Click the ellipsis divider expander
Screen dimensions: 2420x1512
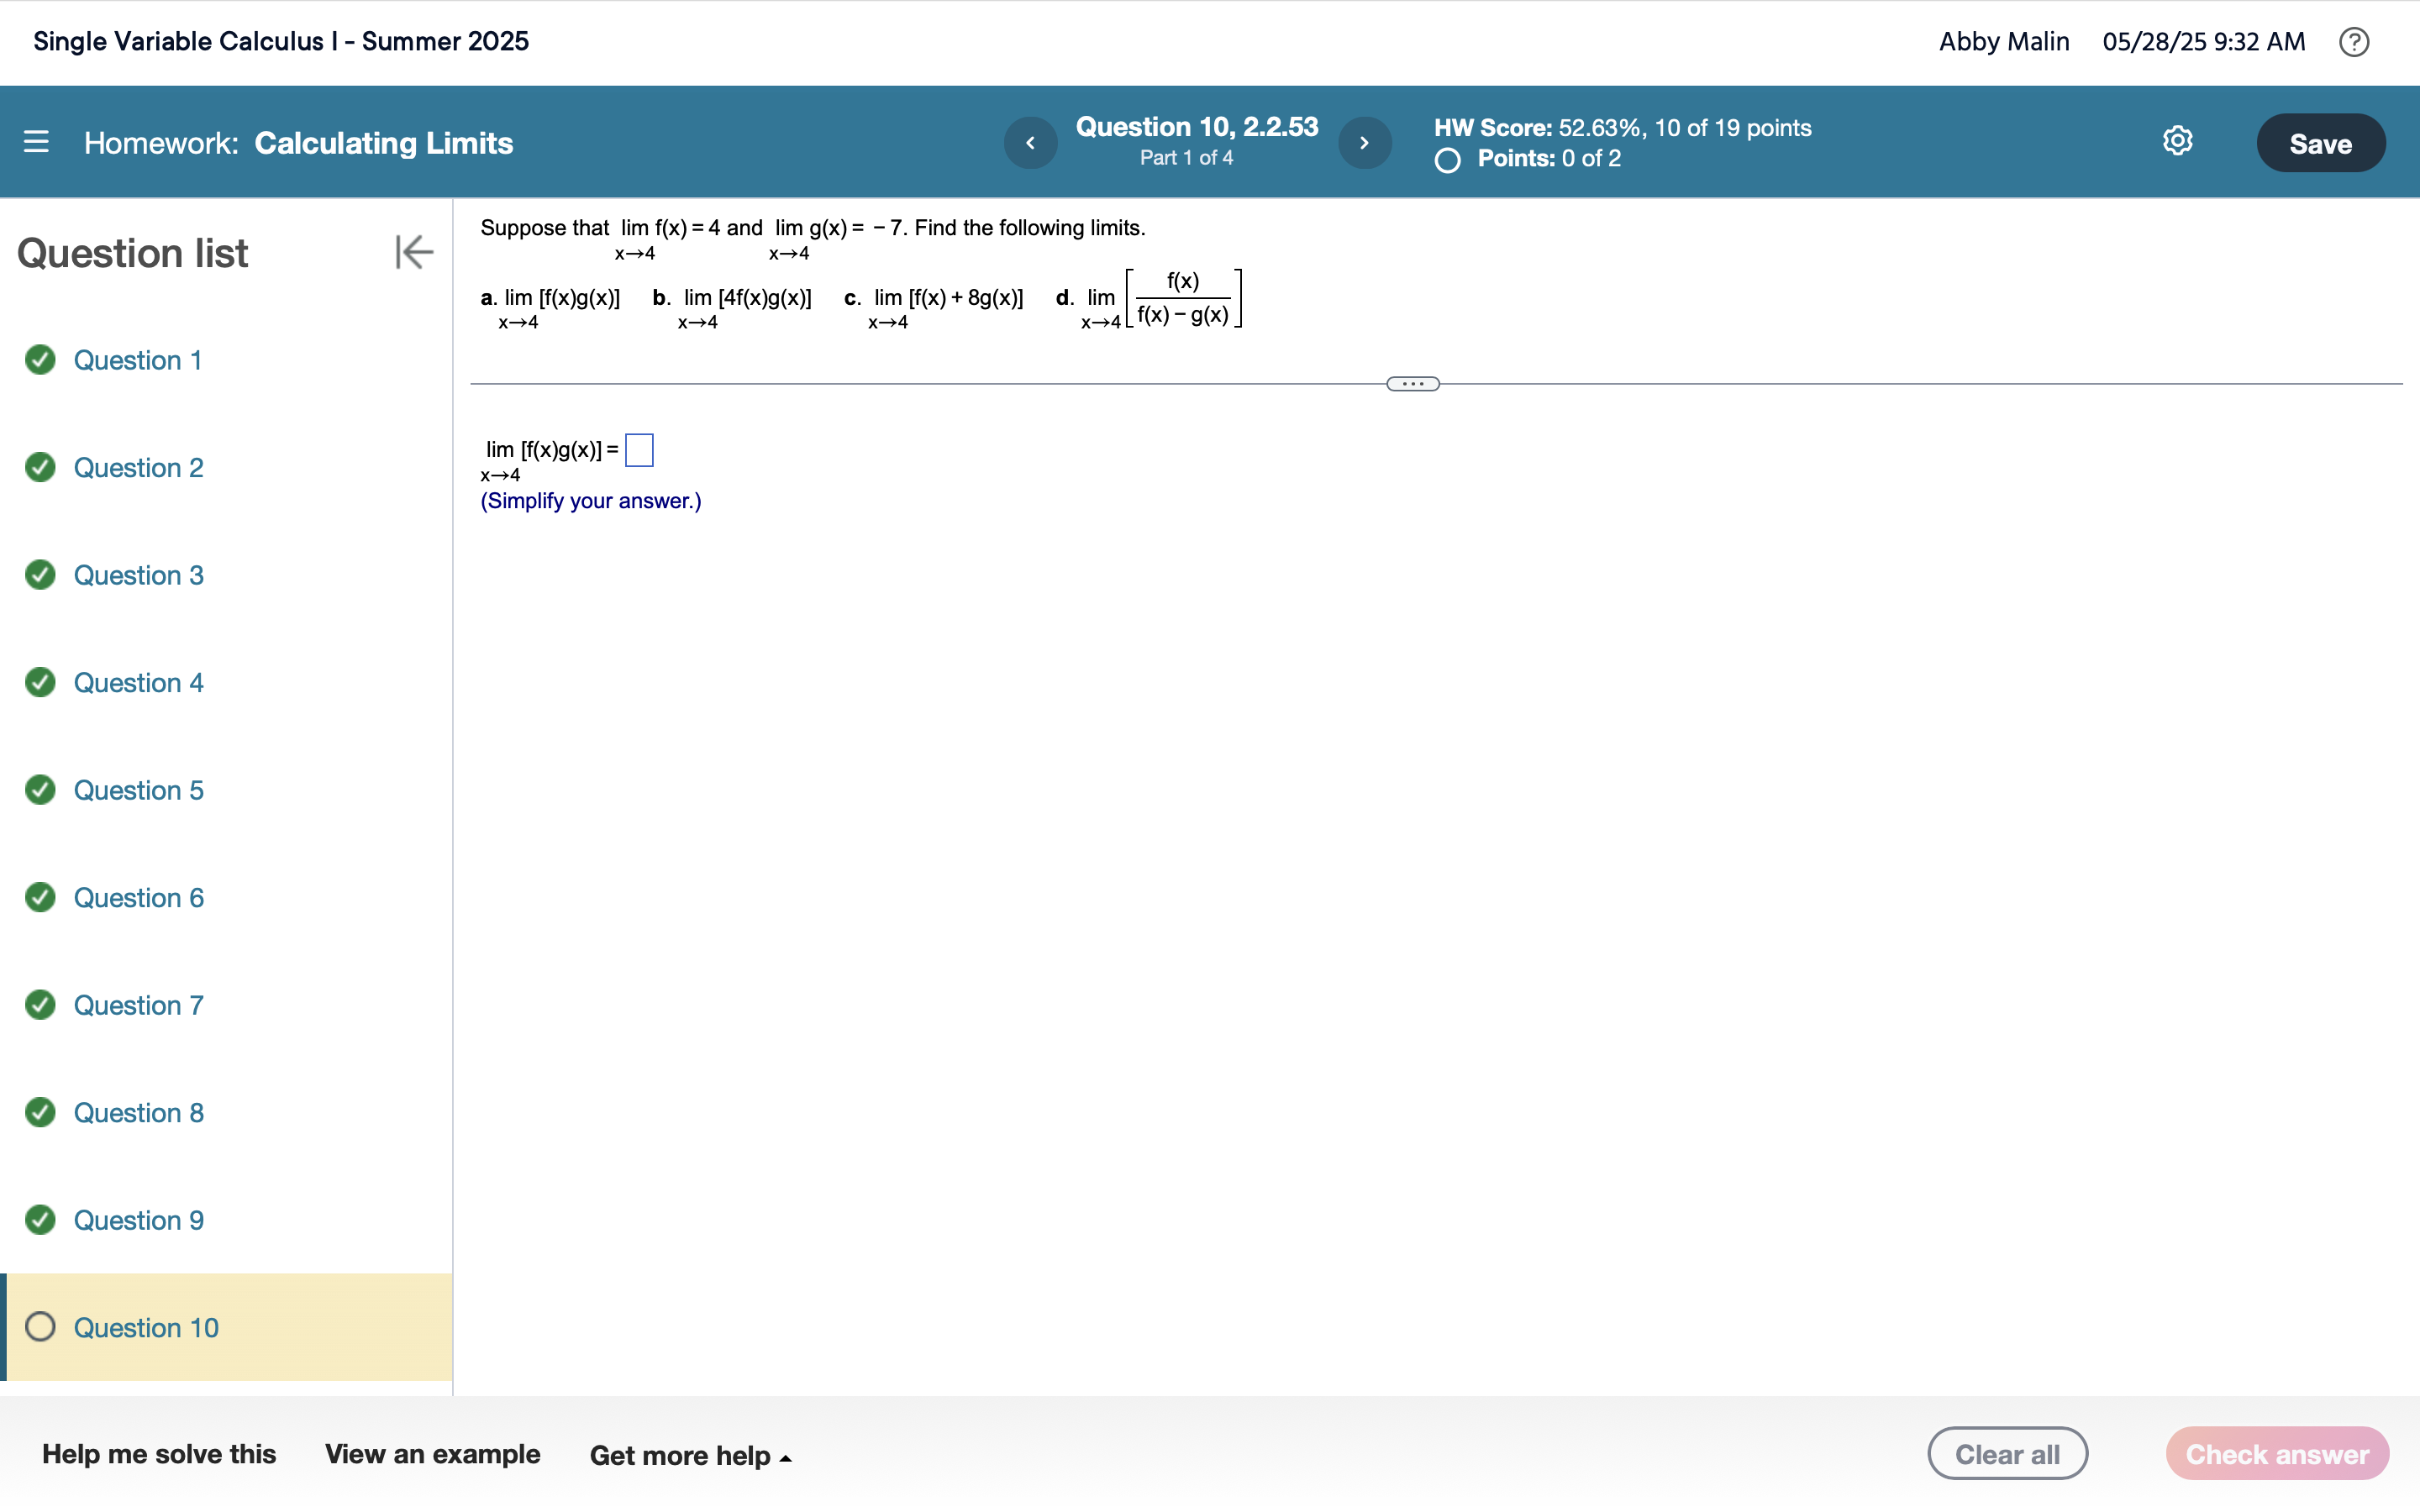(1412, 384)
